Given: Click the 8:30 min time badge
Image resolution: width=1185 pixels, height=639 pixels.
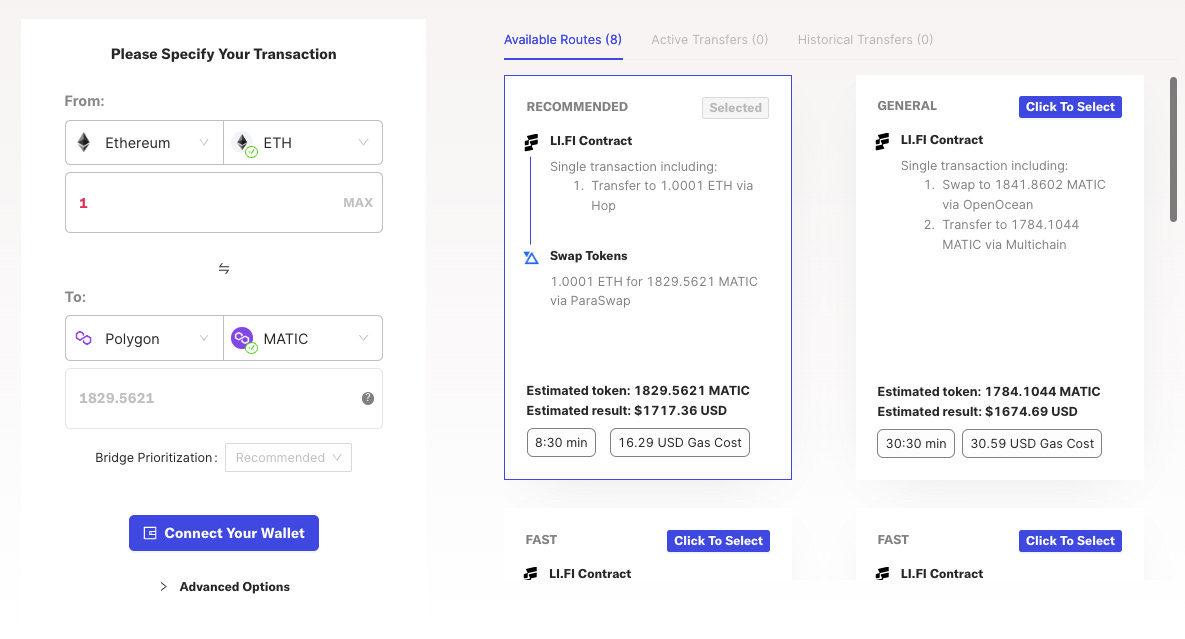Looking at the screenshot, I should point(562,443).
